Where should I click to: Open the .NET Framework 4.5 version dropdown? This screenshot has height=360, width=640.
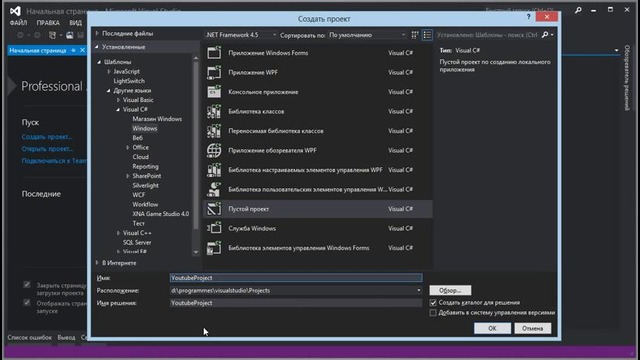[241, 35]
